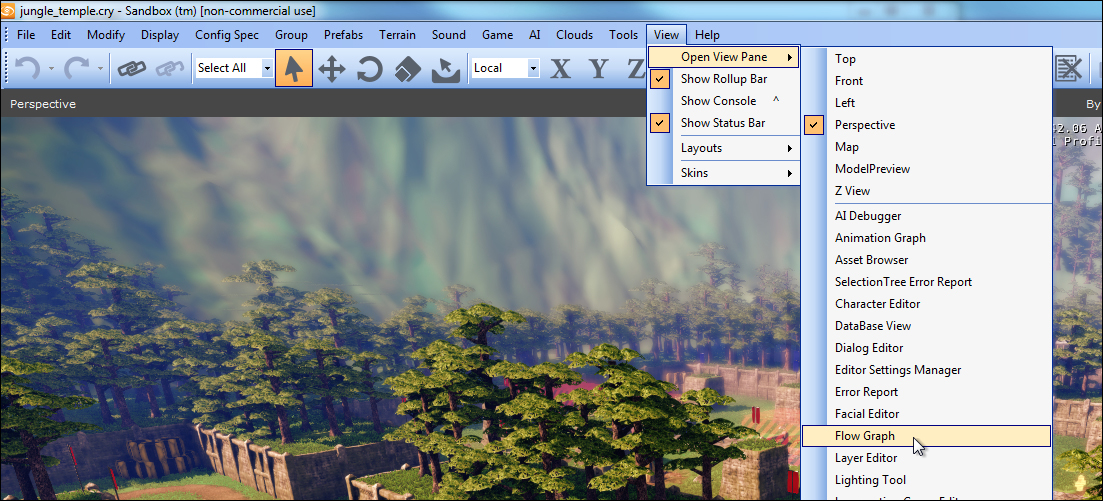Open the Undo history dropdown arrow
1103x501 pixels.
[x=51, y=68]
